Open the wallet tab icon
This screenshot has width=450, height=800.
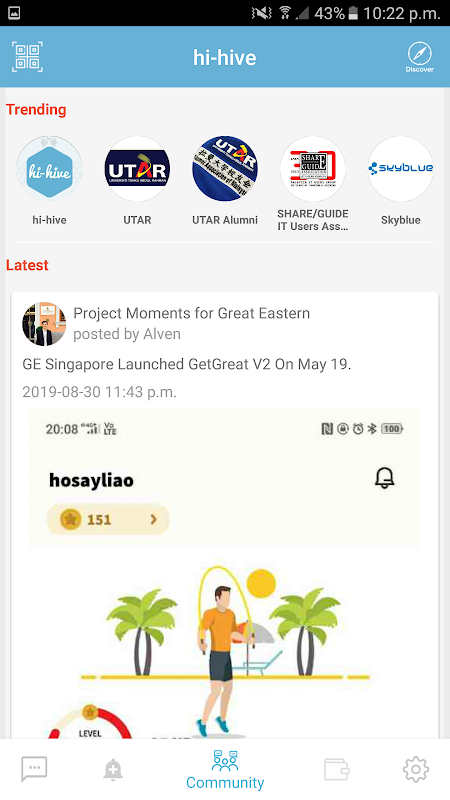coord(337,769)
